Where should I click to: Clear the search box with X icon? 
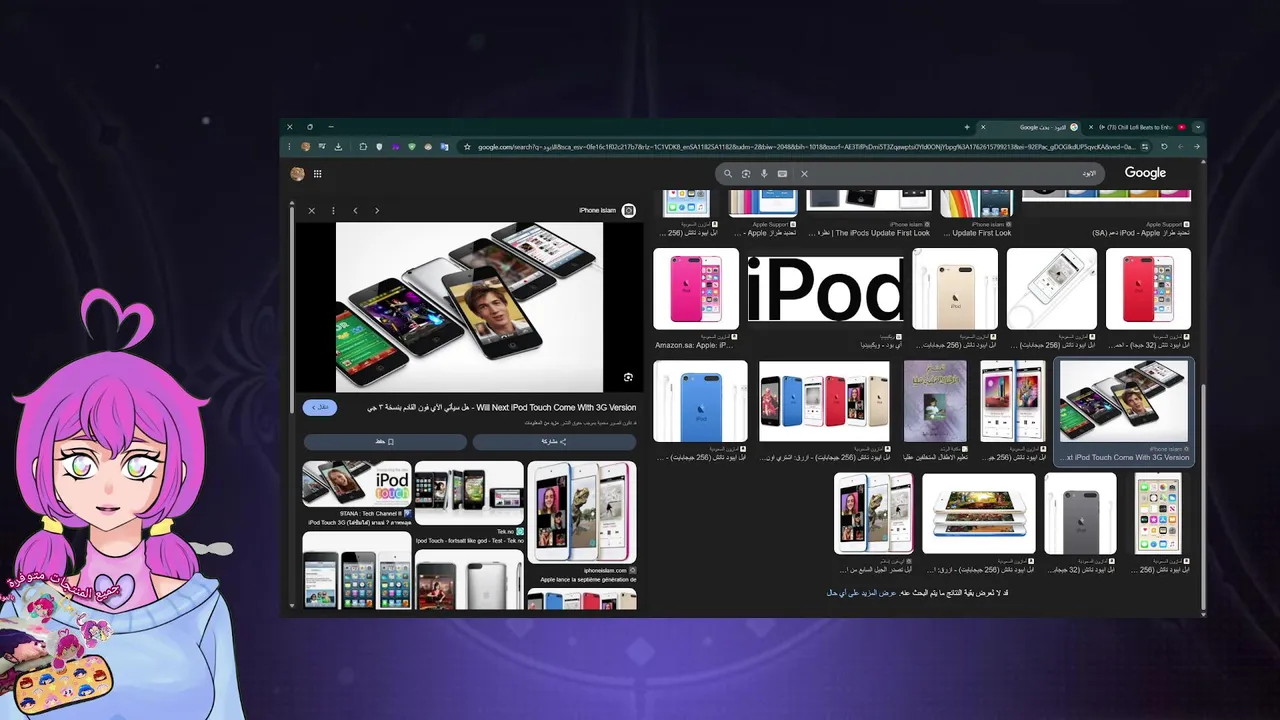point(804,173)
